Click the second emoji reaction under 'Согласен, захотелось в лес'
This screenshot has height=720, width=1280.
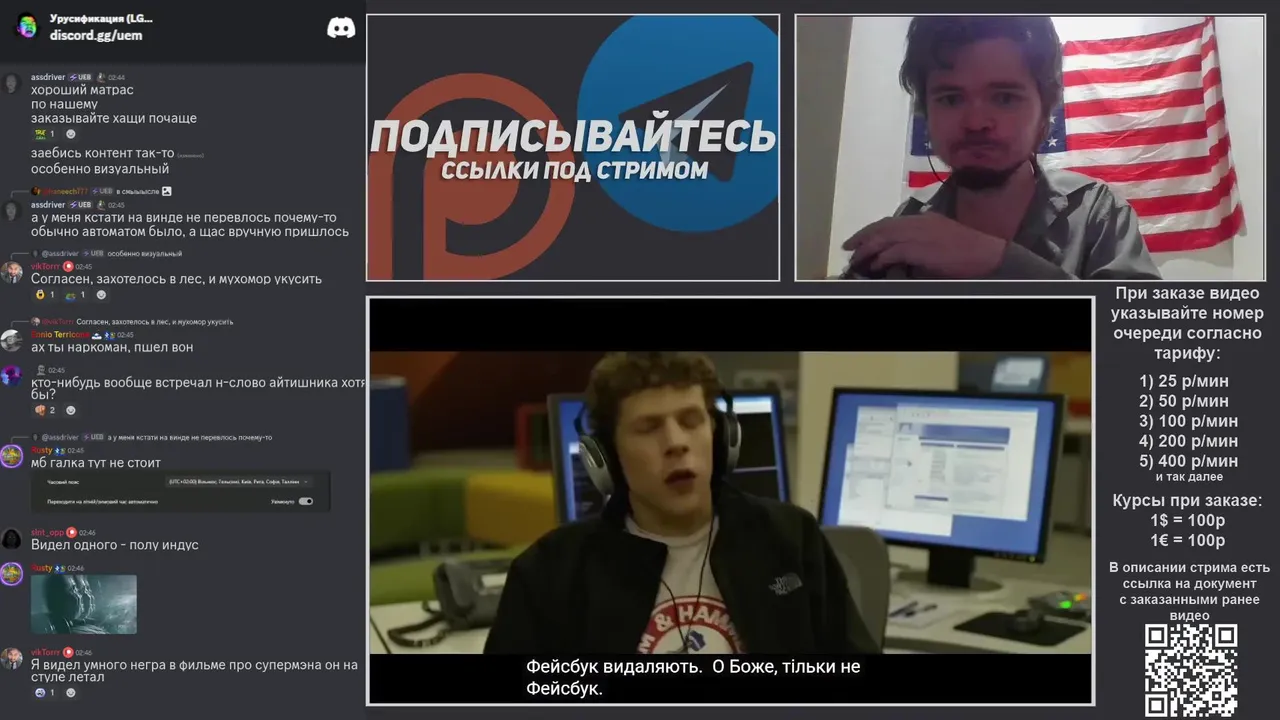pyautogui.click(x=76, y=295)
